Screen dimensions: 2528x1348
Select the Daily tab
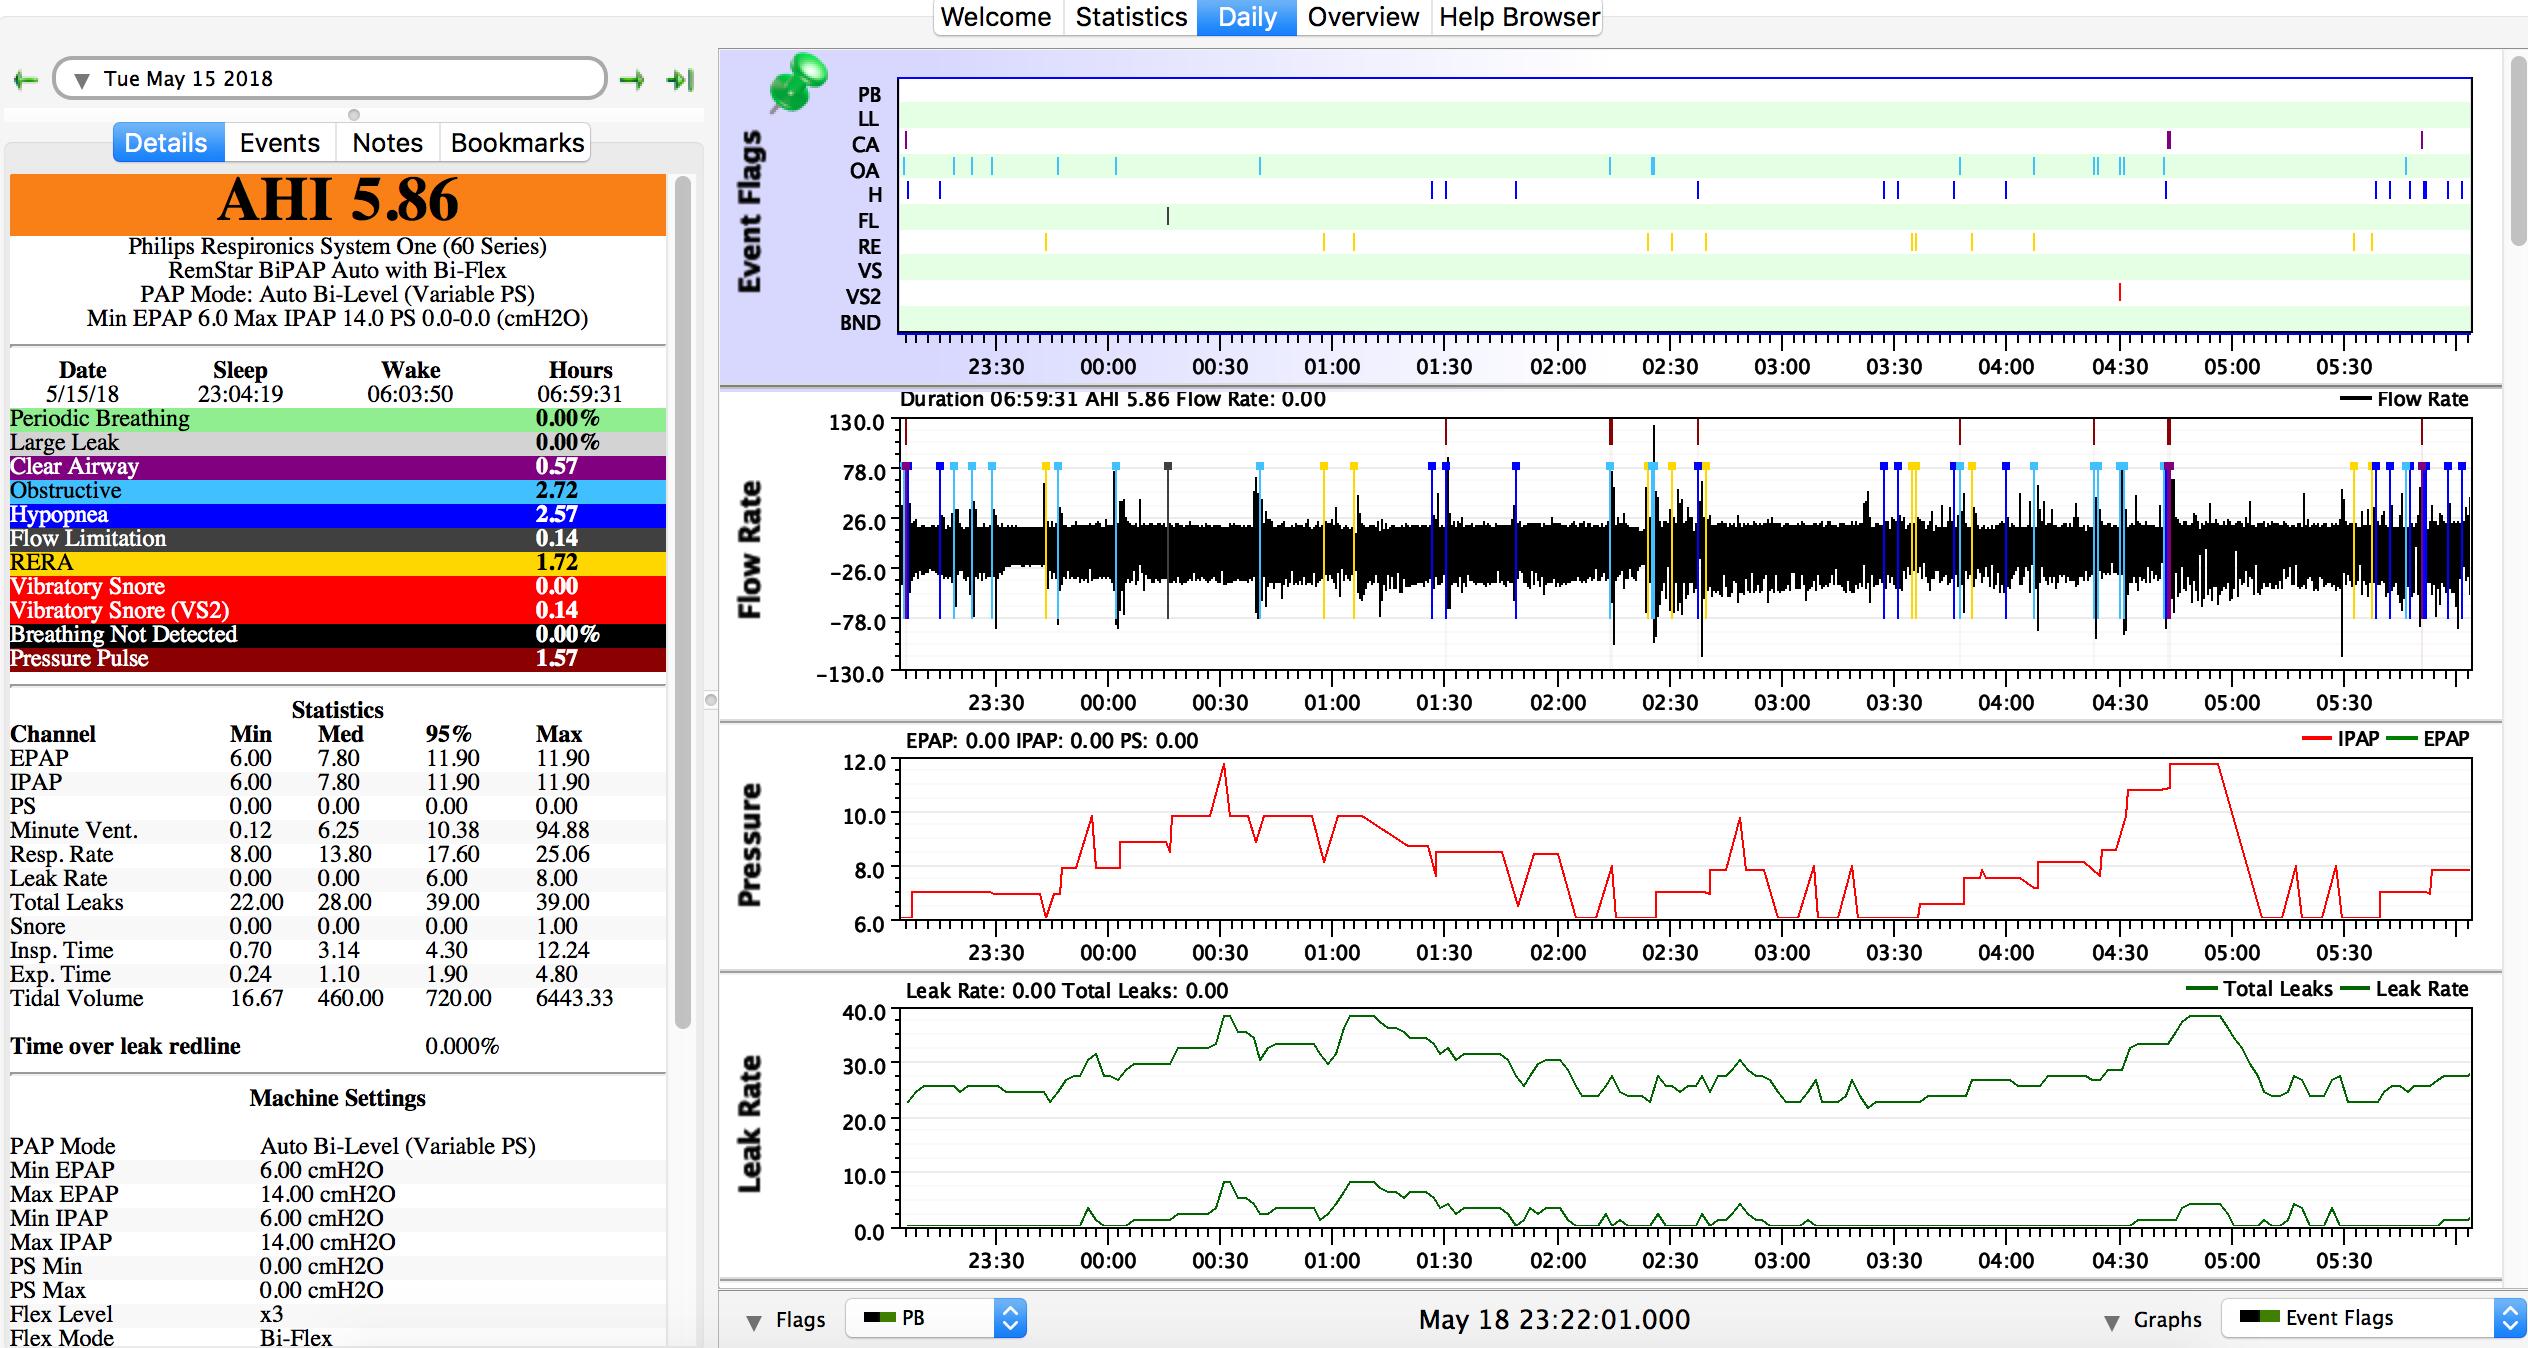(1247, 17)
